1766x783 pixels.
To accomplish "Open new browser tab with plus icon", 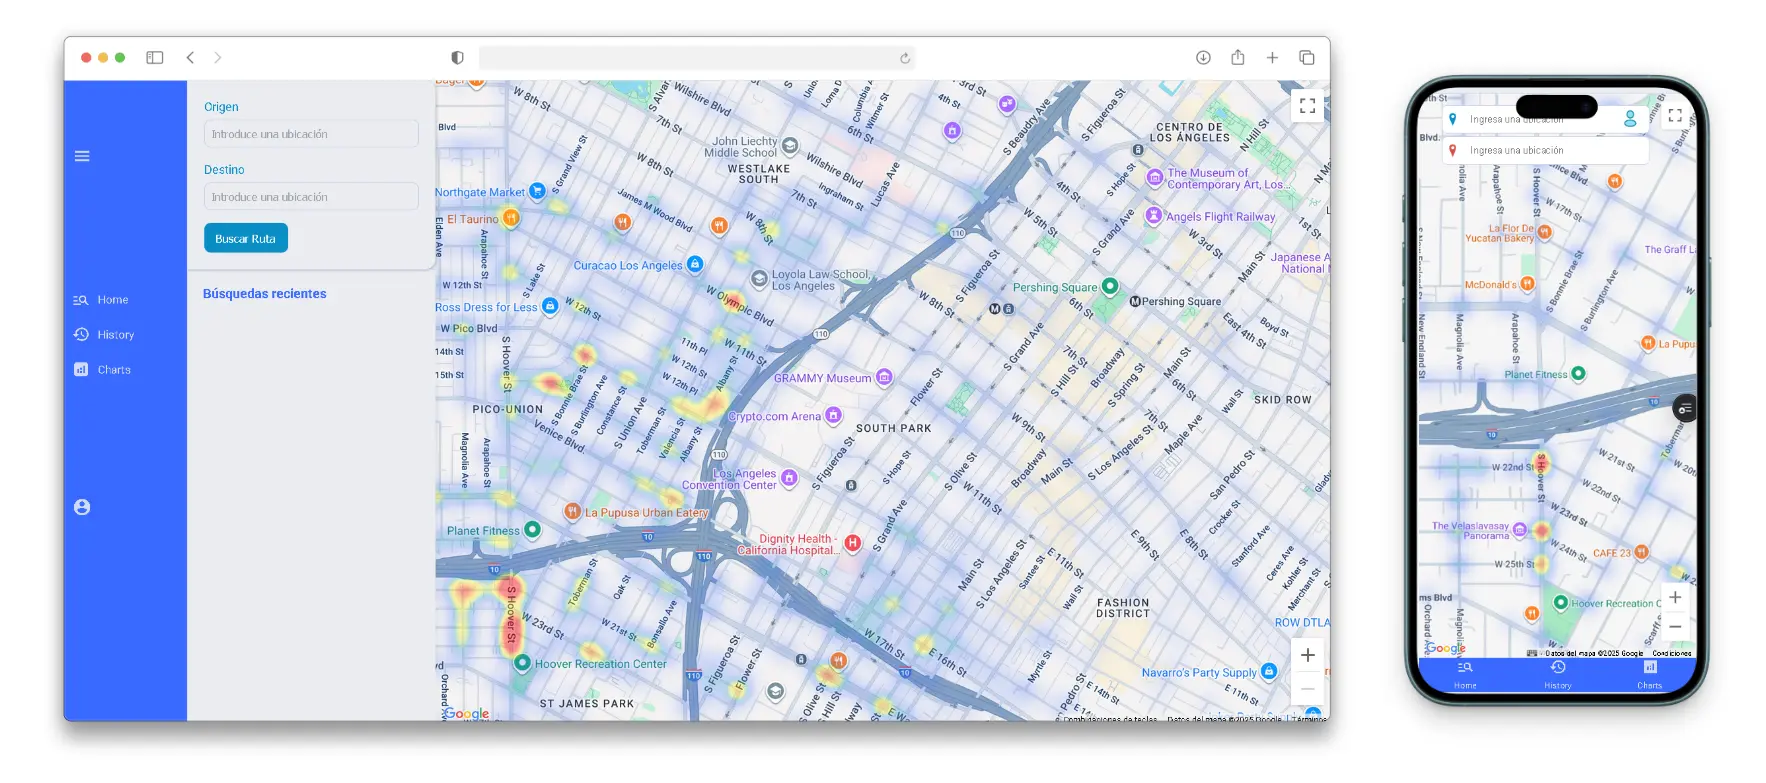I will pos(1272,58).
